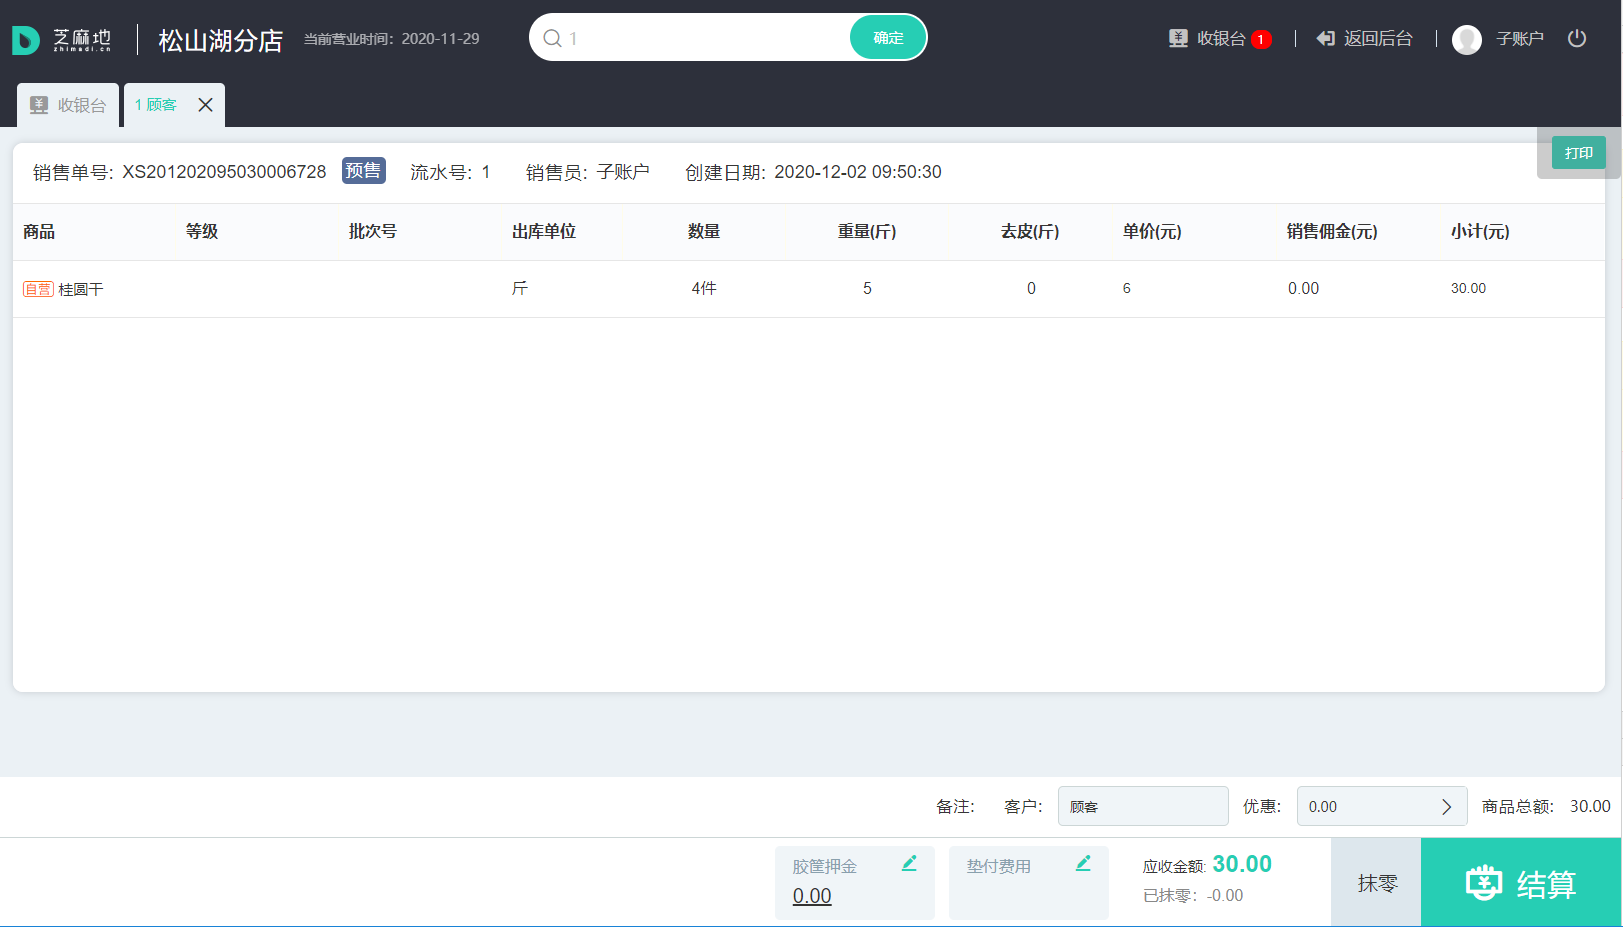
Task: Click the 小计 value 30.00 in row
Action: click(x=1468, y=288)
